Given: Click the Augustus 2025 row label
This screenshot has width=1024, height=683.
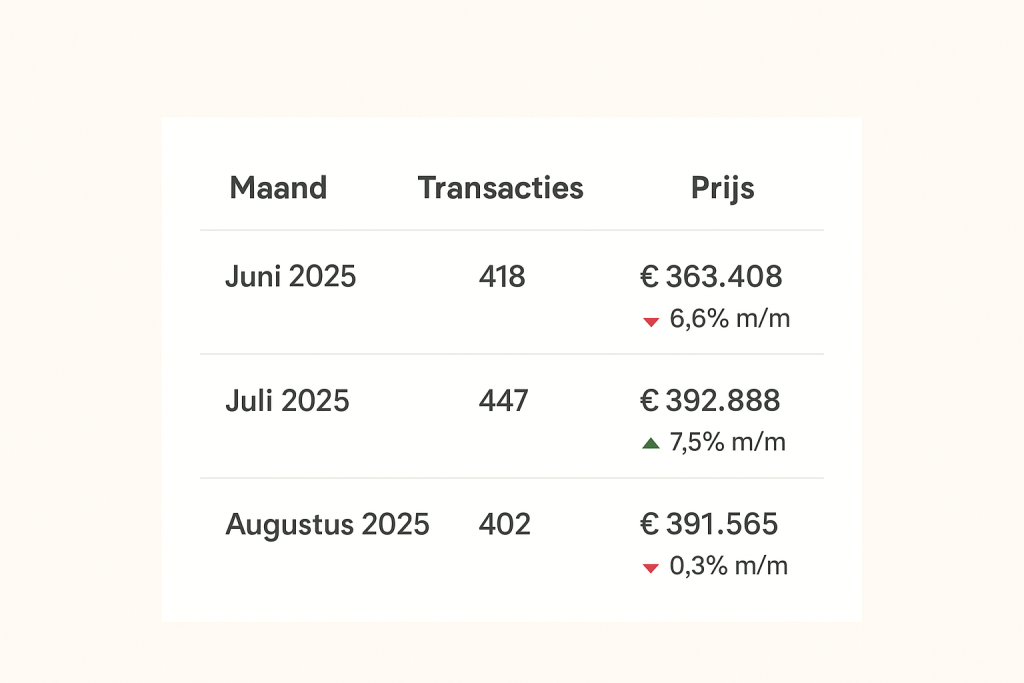Looking at the screenshot, I should (327, 525).
